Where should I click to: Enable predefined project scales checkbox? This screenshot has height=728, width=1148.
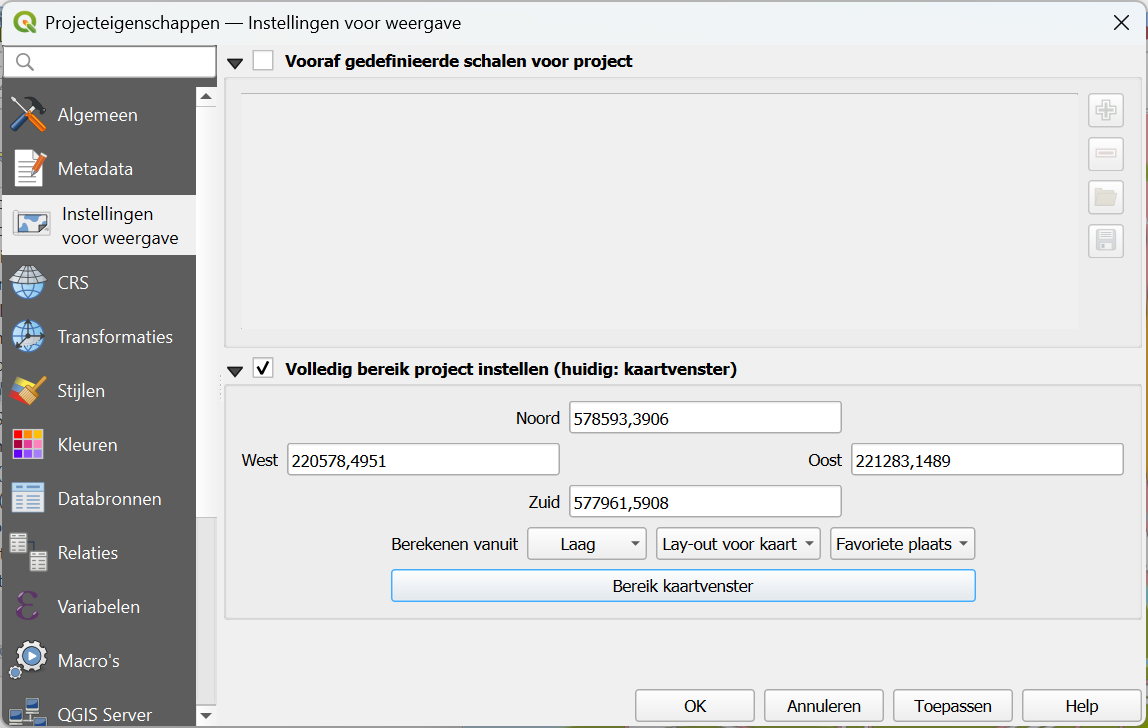click(263, 61)
